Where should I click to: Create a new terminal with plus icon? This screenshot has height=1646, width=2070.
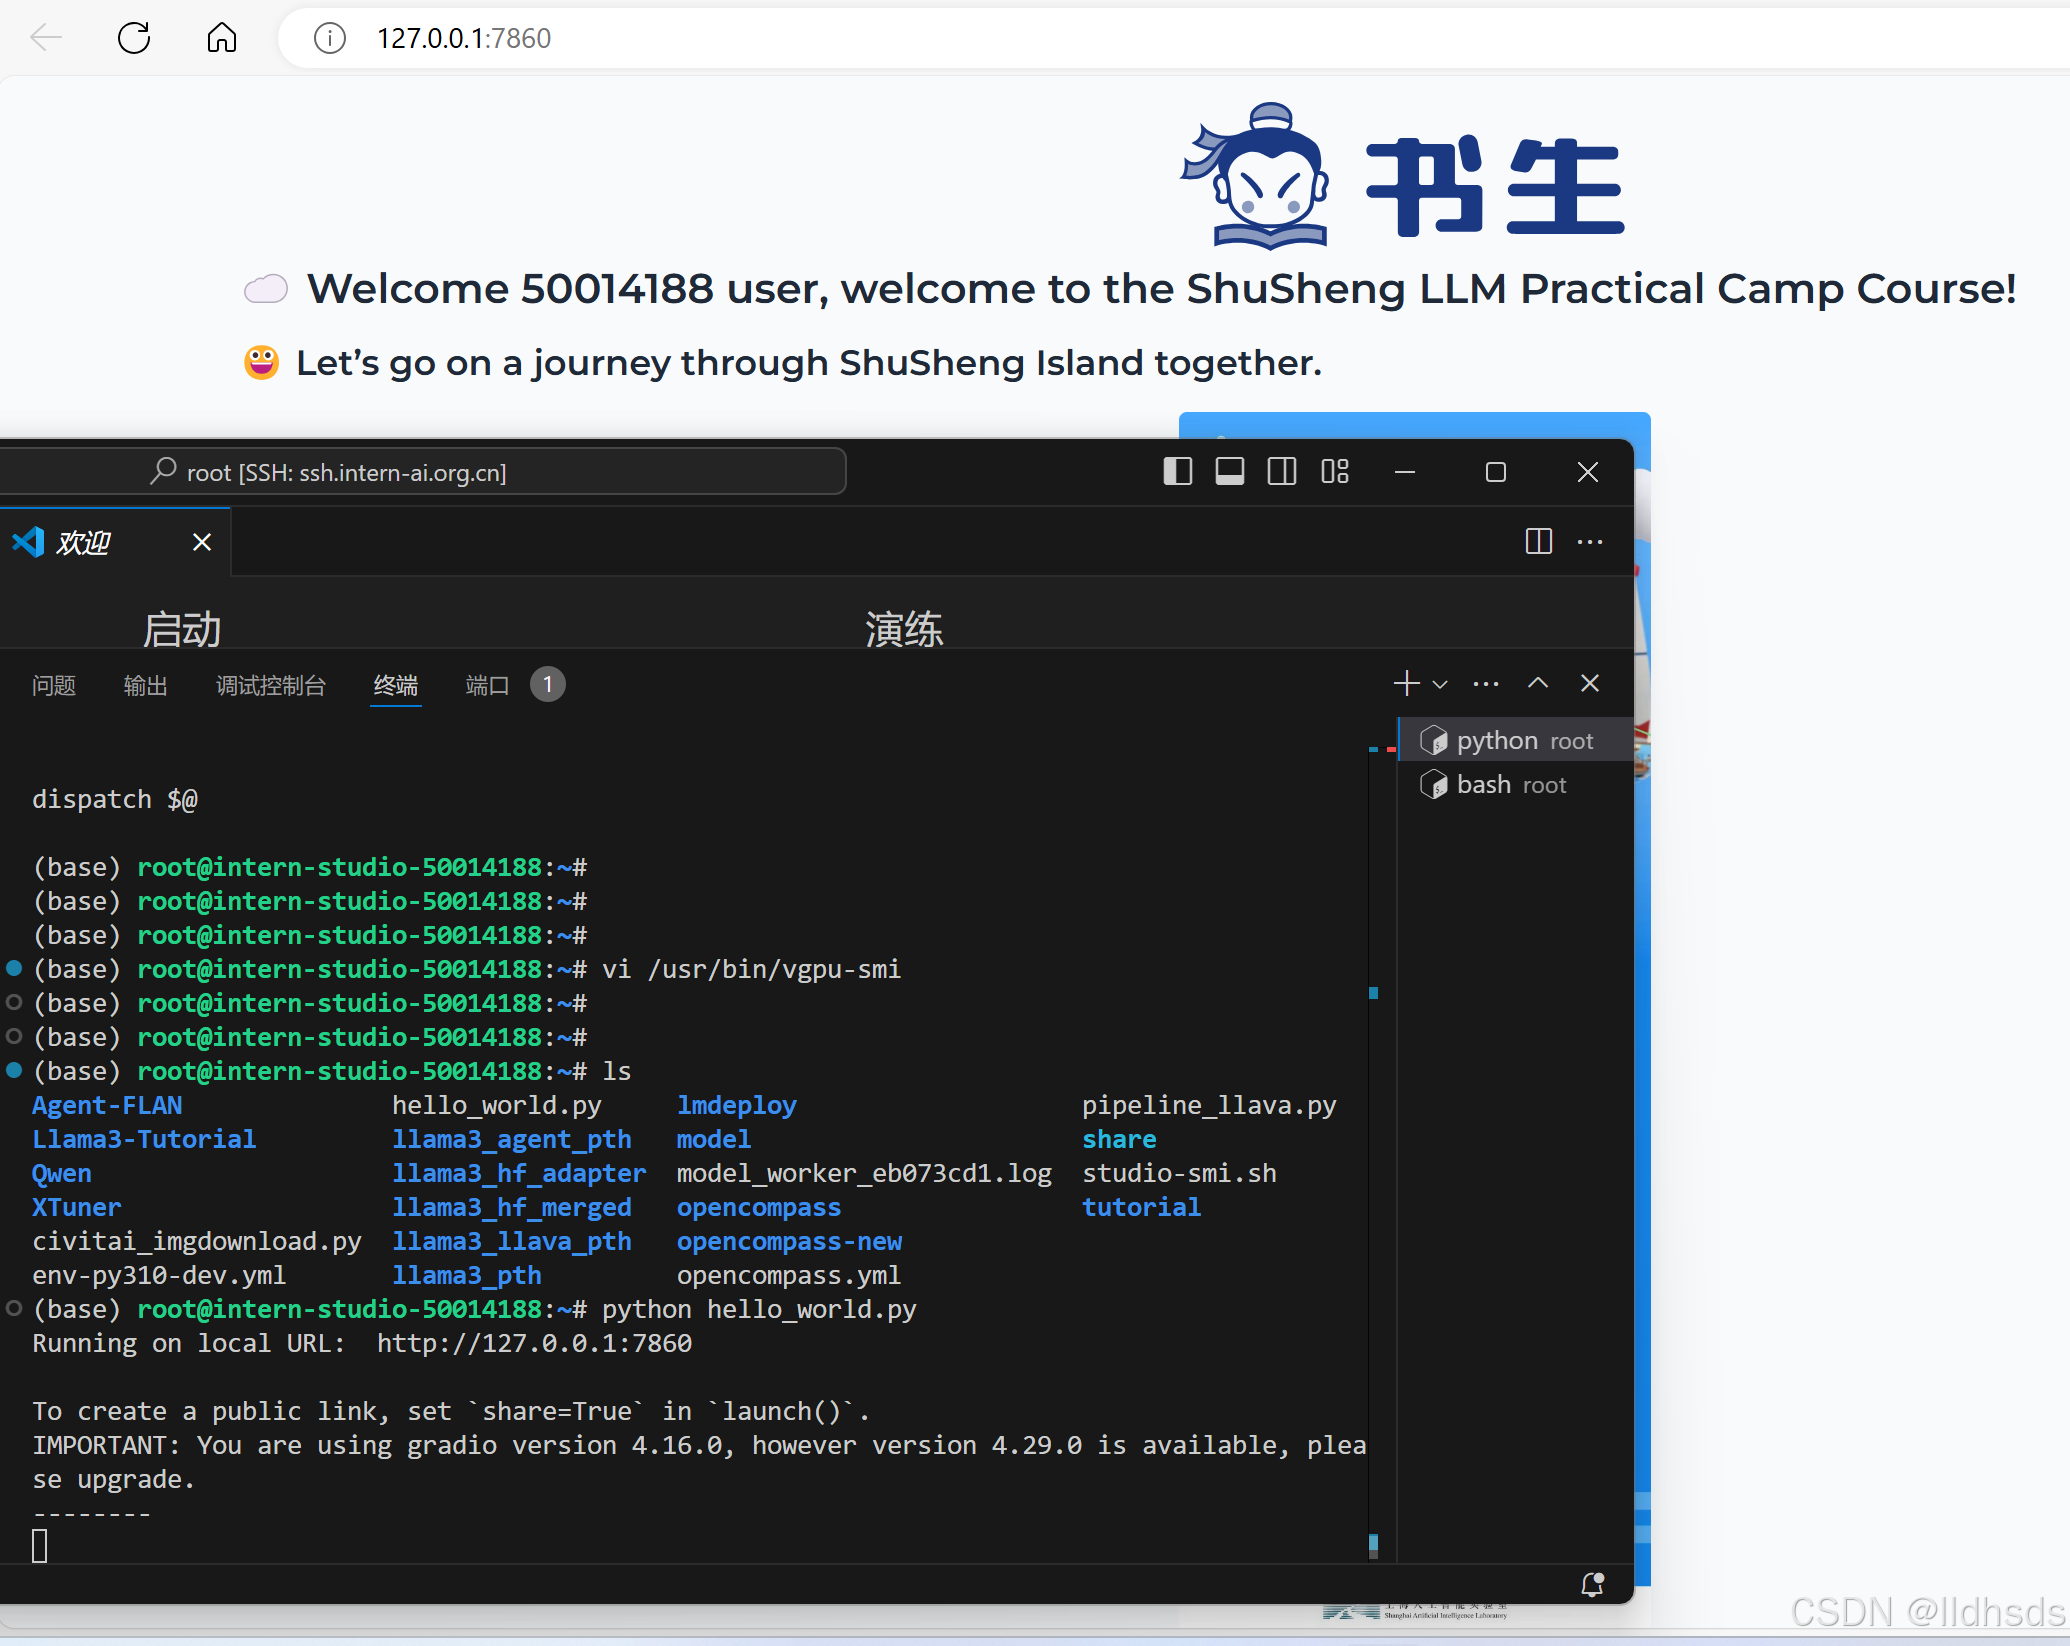(1406, 683)
